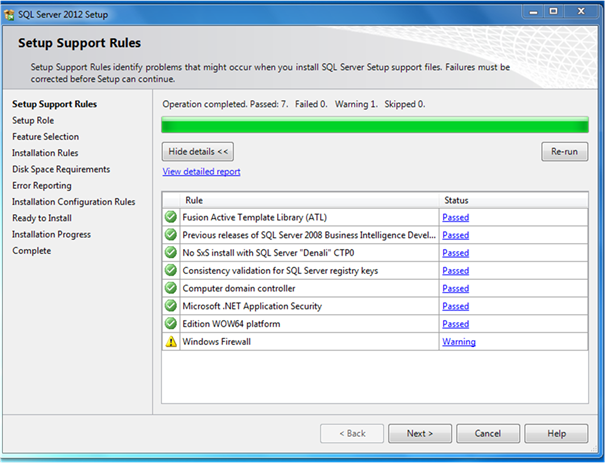The width and height of the screenshot is (605, 463).
Task: Click the Cancel button
Action: tap(488, 434)
